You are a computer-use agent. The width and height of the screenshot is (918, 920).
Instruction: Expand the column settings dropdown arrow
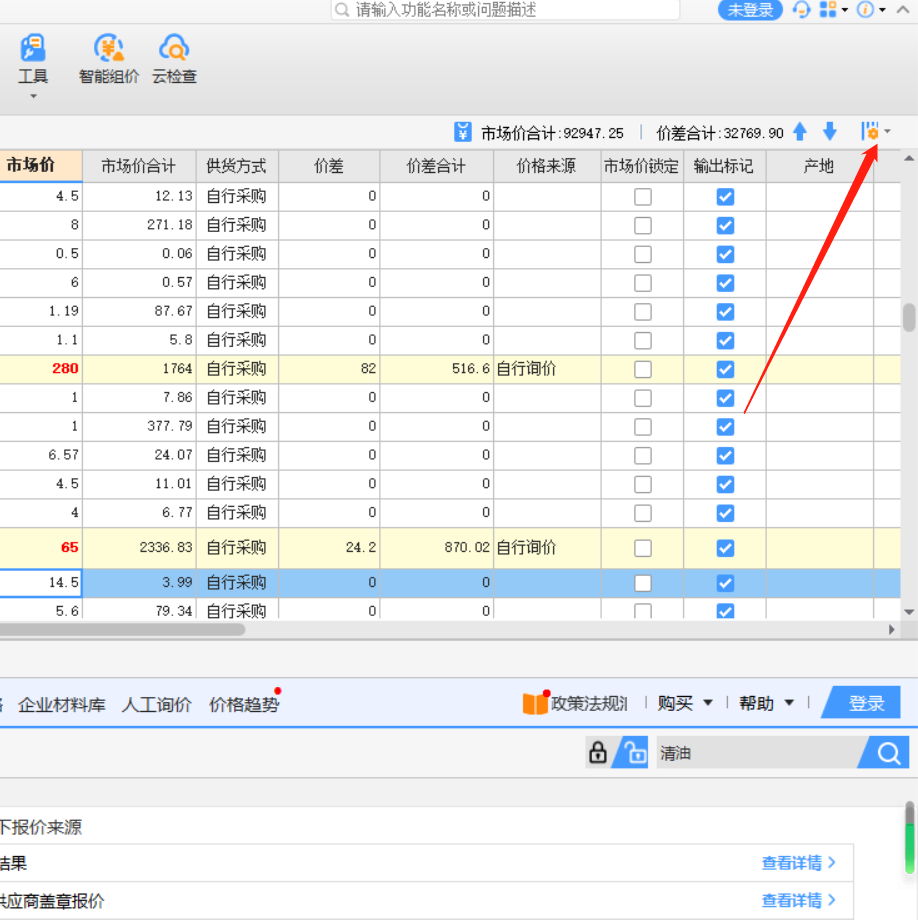887,131
